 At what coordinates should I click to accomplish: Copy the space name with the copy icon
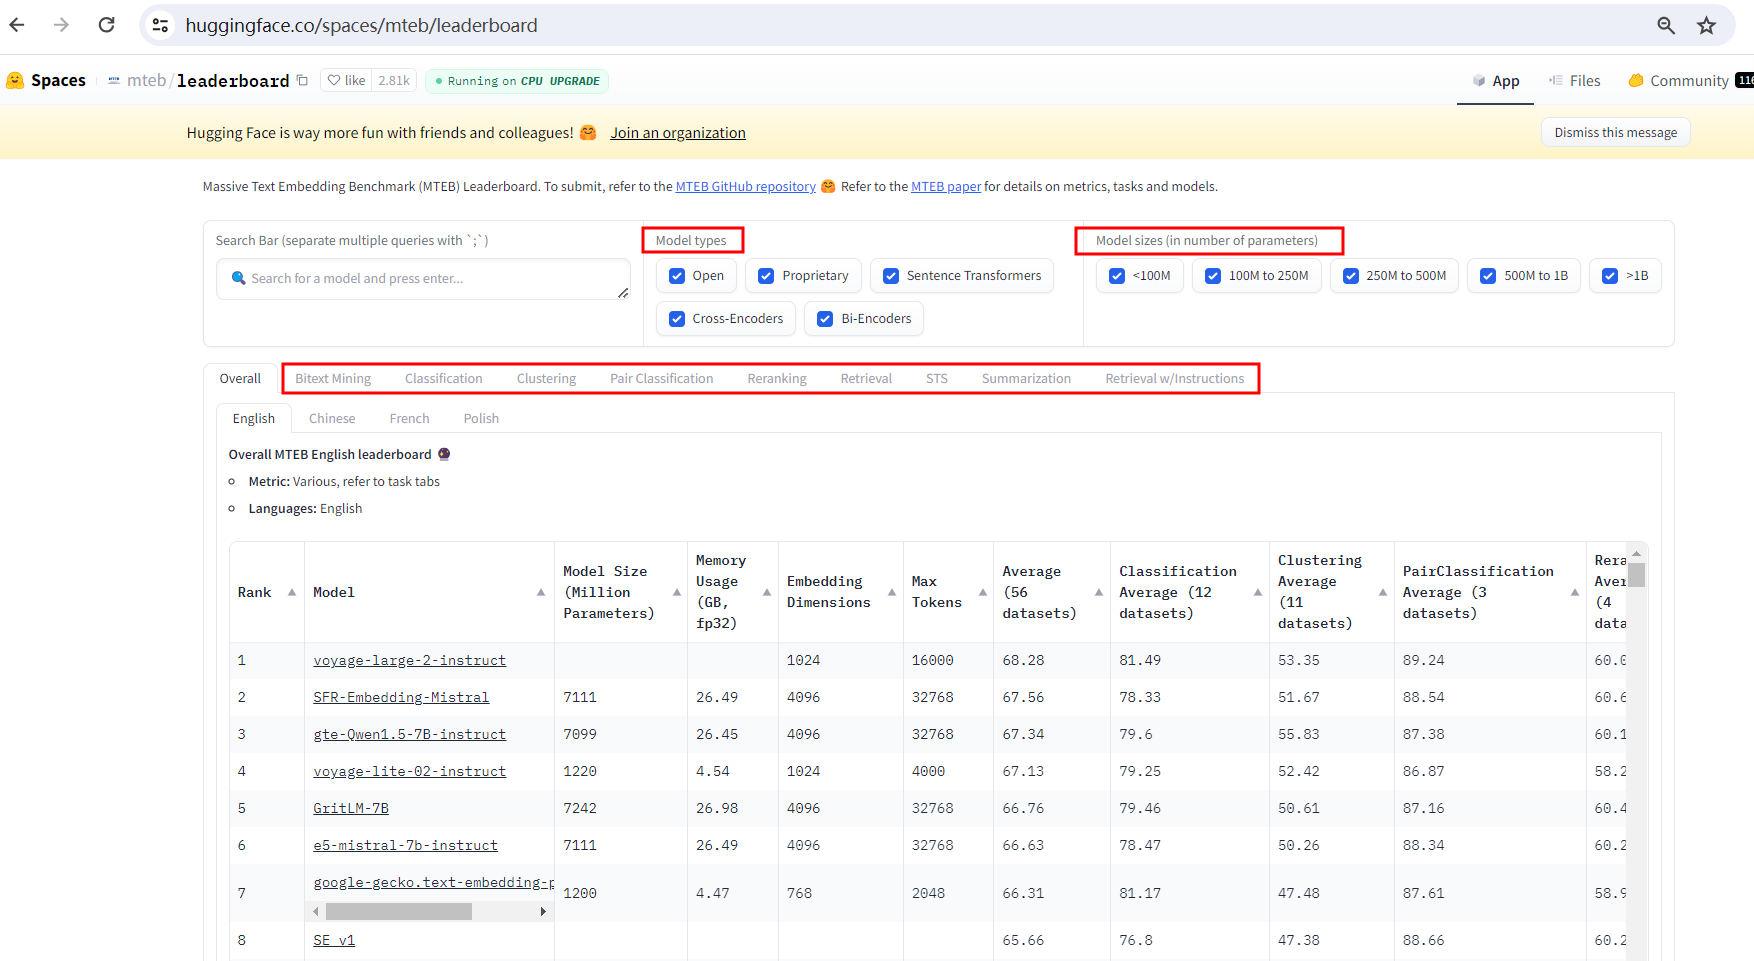302,80
